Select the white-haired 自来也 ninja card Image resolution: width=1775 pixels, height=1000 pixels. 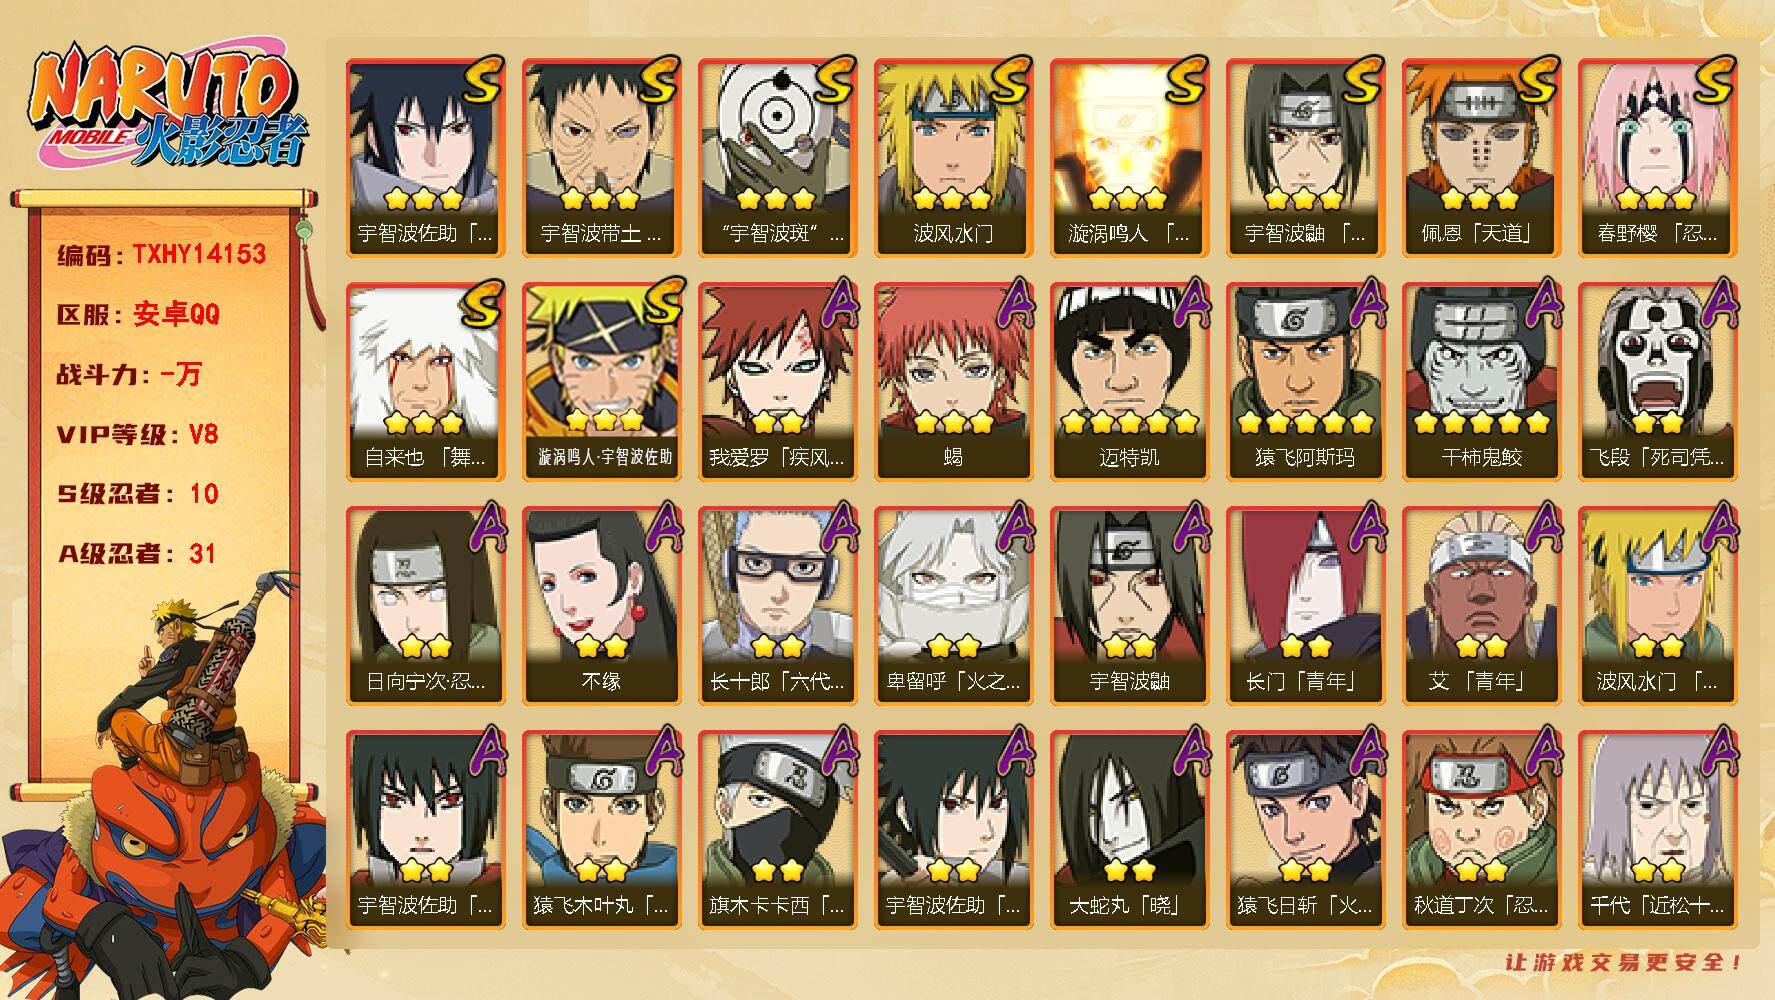(425, 382)
